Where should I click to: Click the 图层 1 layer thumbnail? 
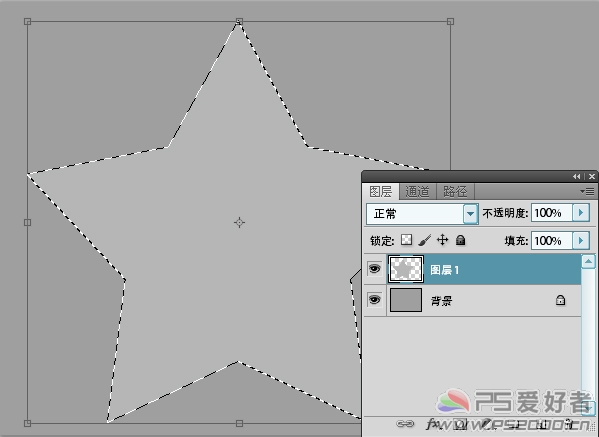coord(406,269)
